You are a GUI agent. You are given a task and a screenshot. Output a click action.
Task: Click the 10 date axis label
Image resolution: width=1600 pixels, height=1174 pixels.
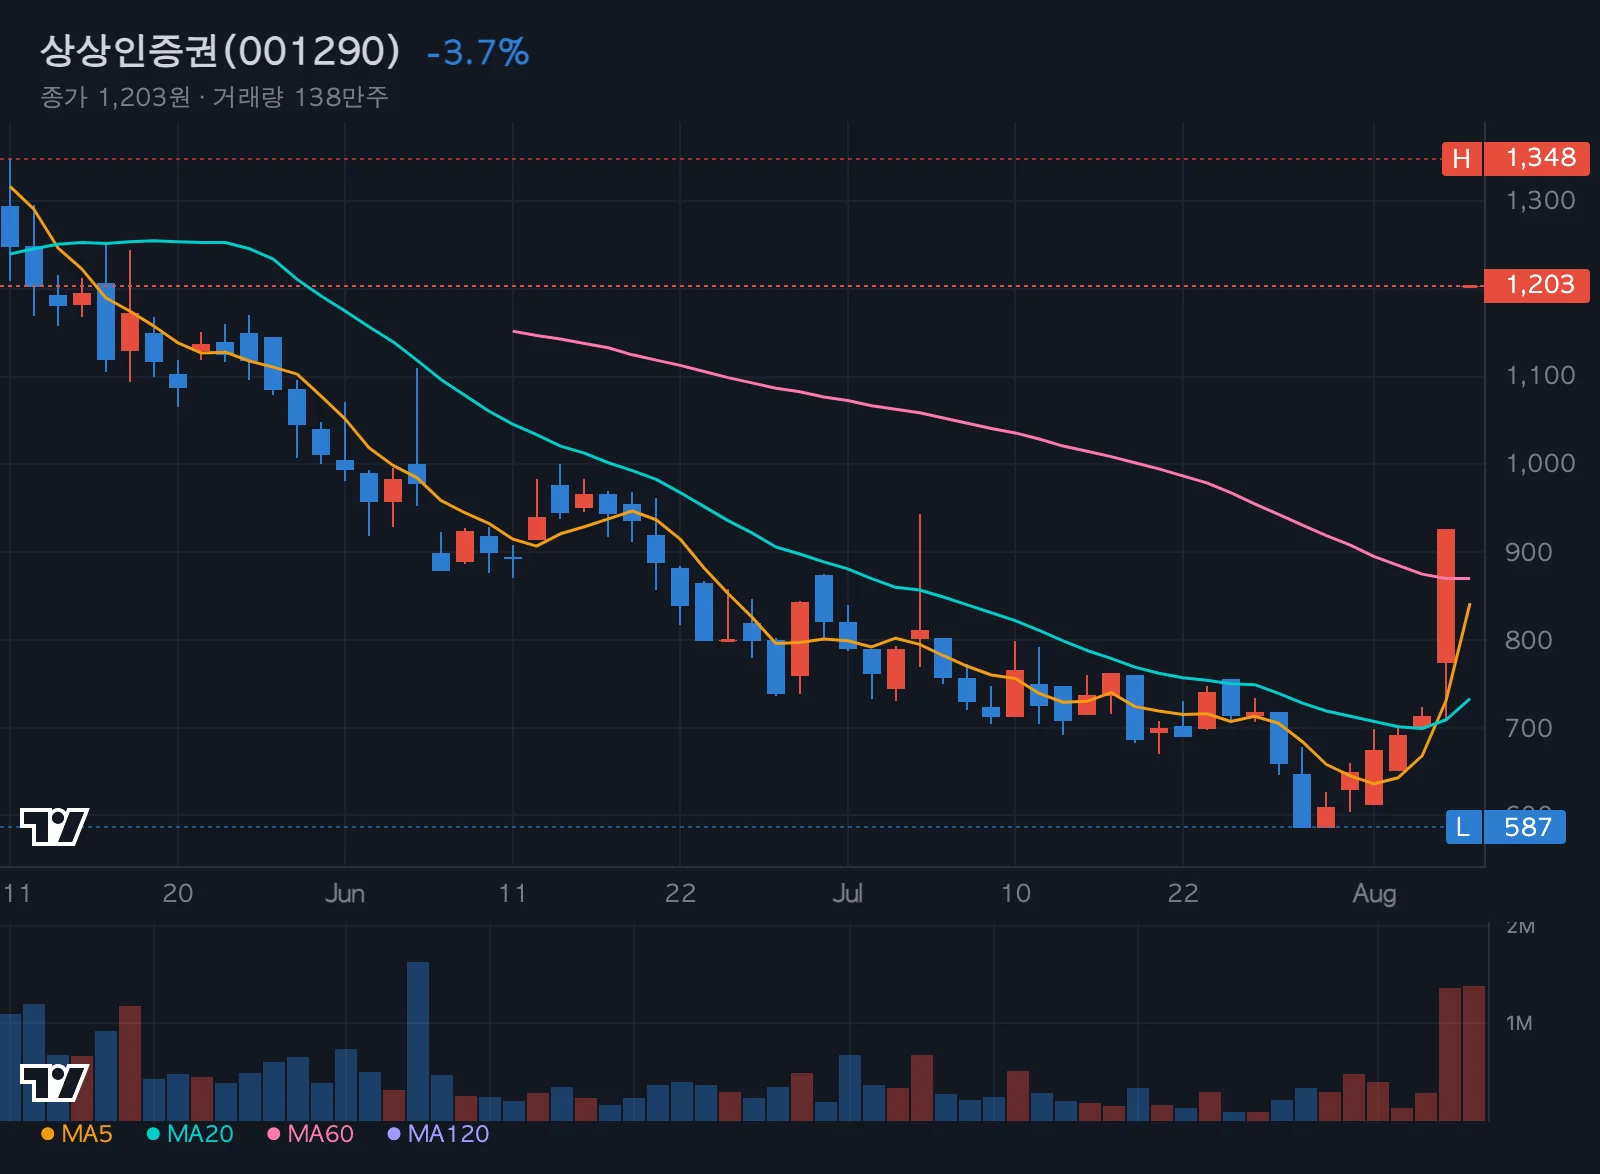(x=1015, y=894)
